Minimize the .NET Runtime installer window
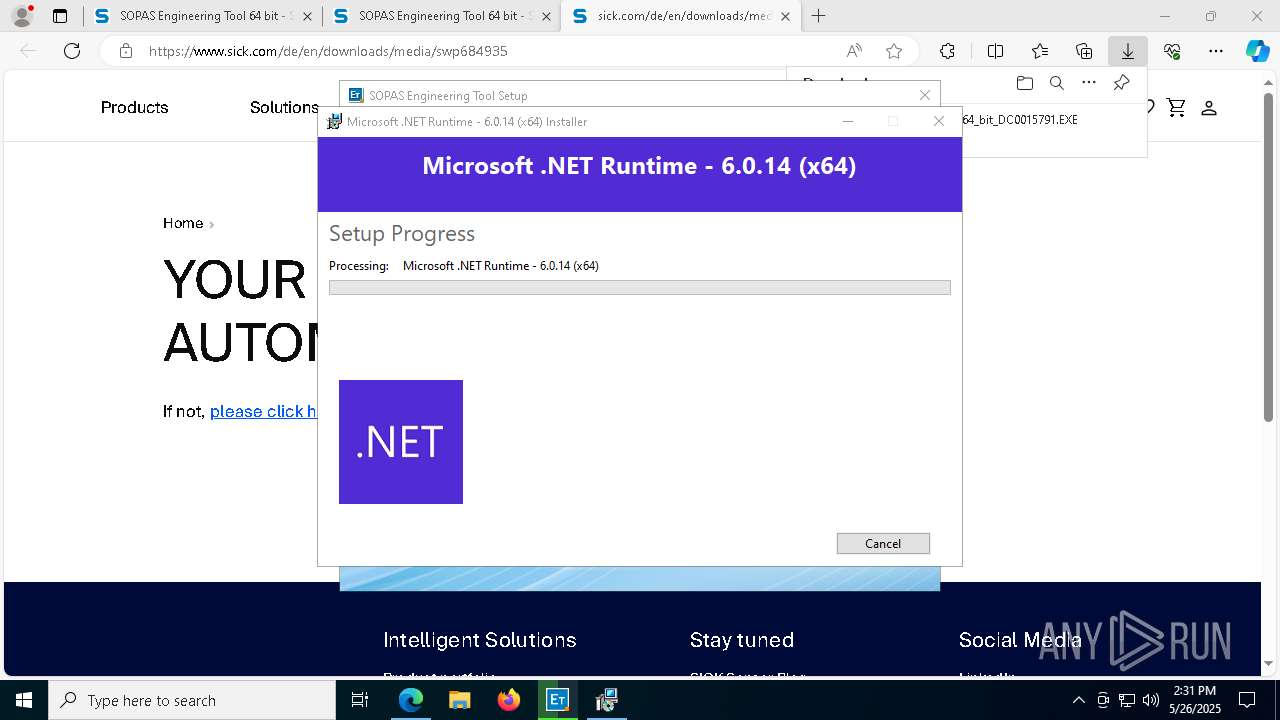This screenshot has height=720, width=1280. pyautogui.click(x=848, y=121)
